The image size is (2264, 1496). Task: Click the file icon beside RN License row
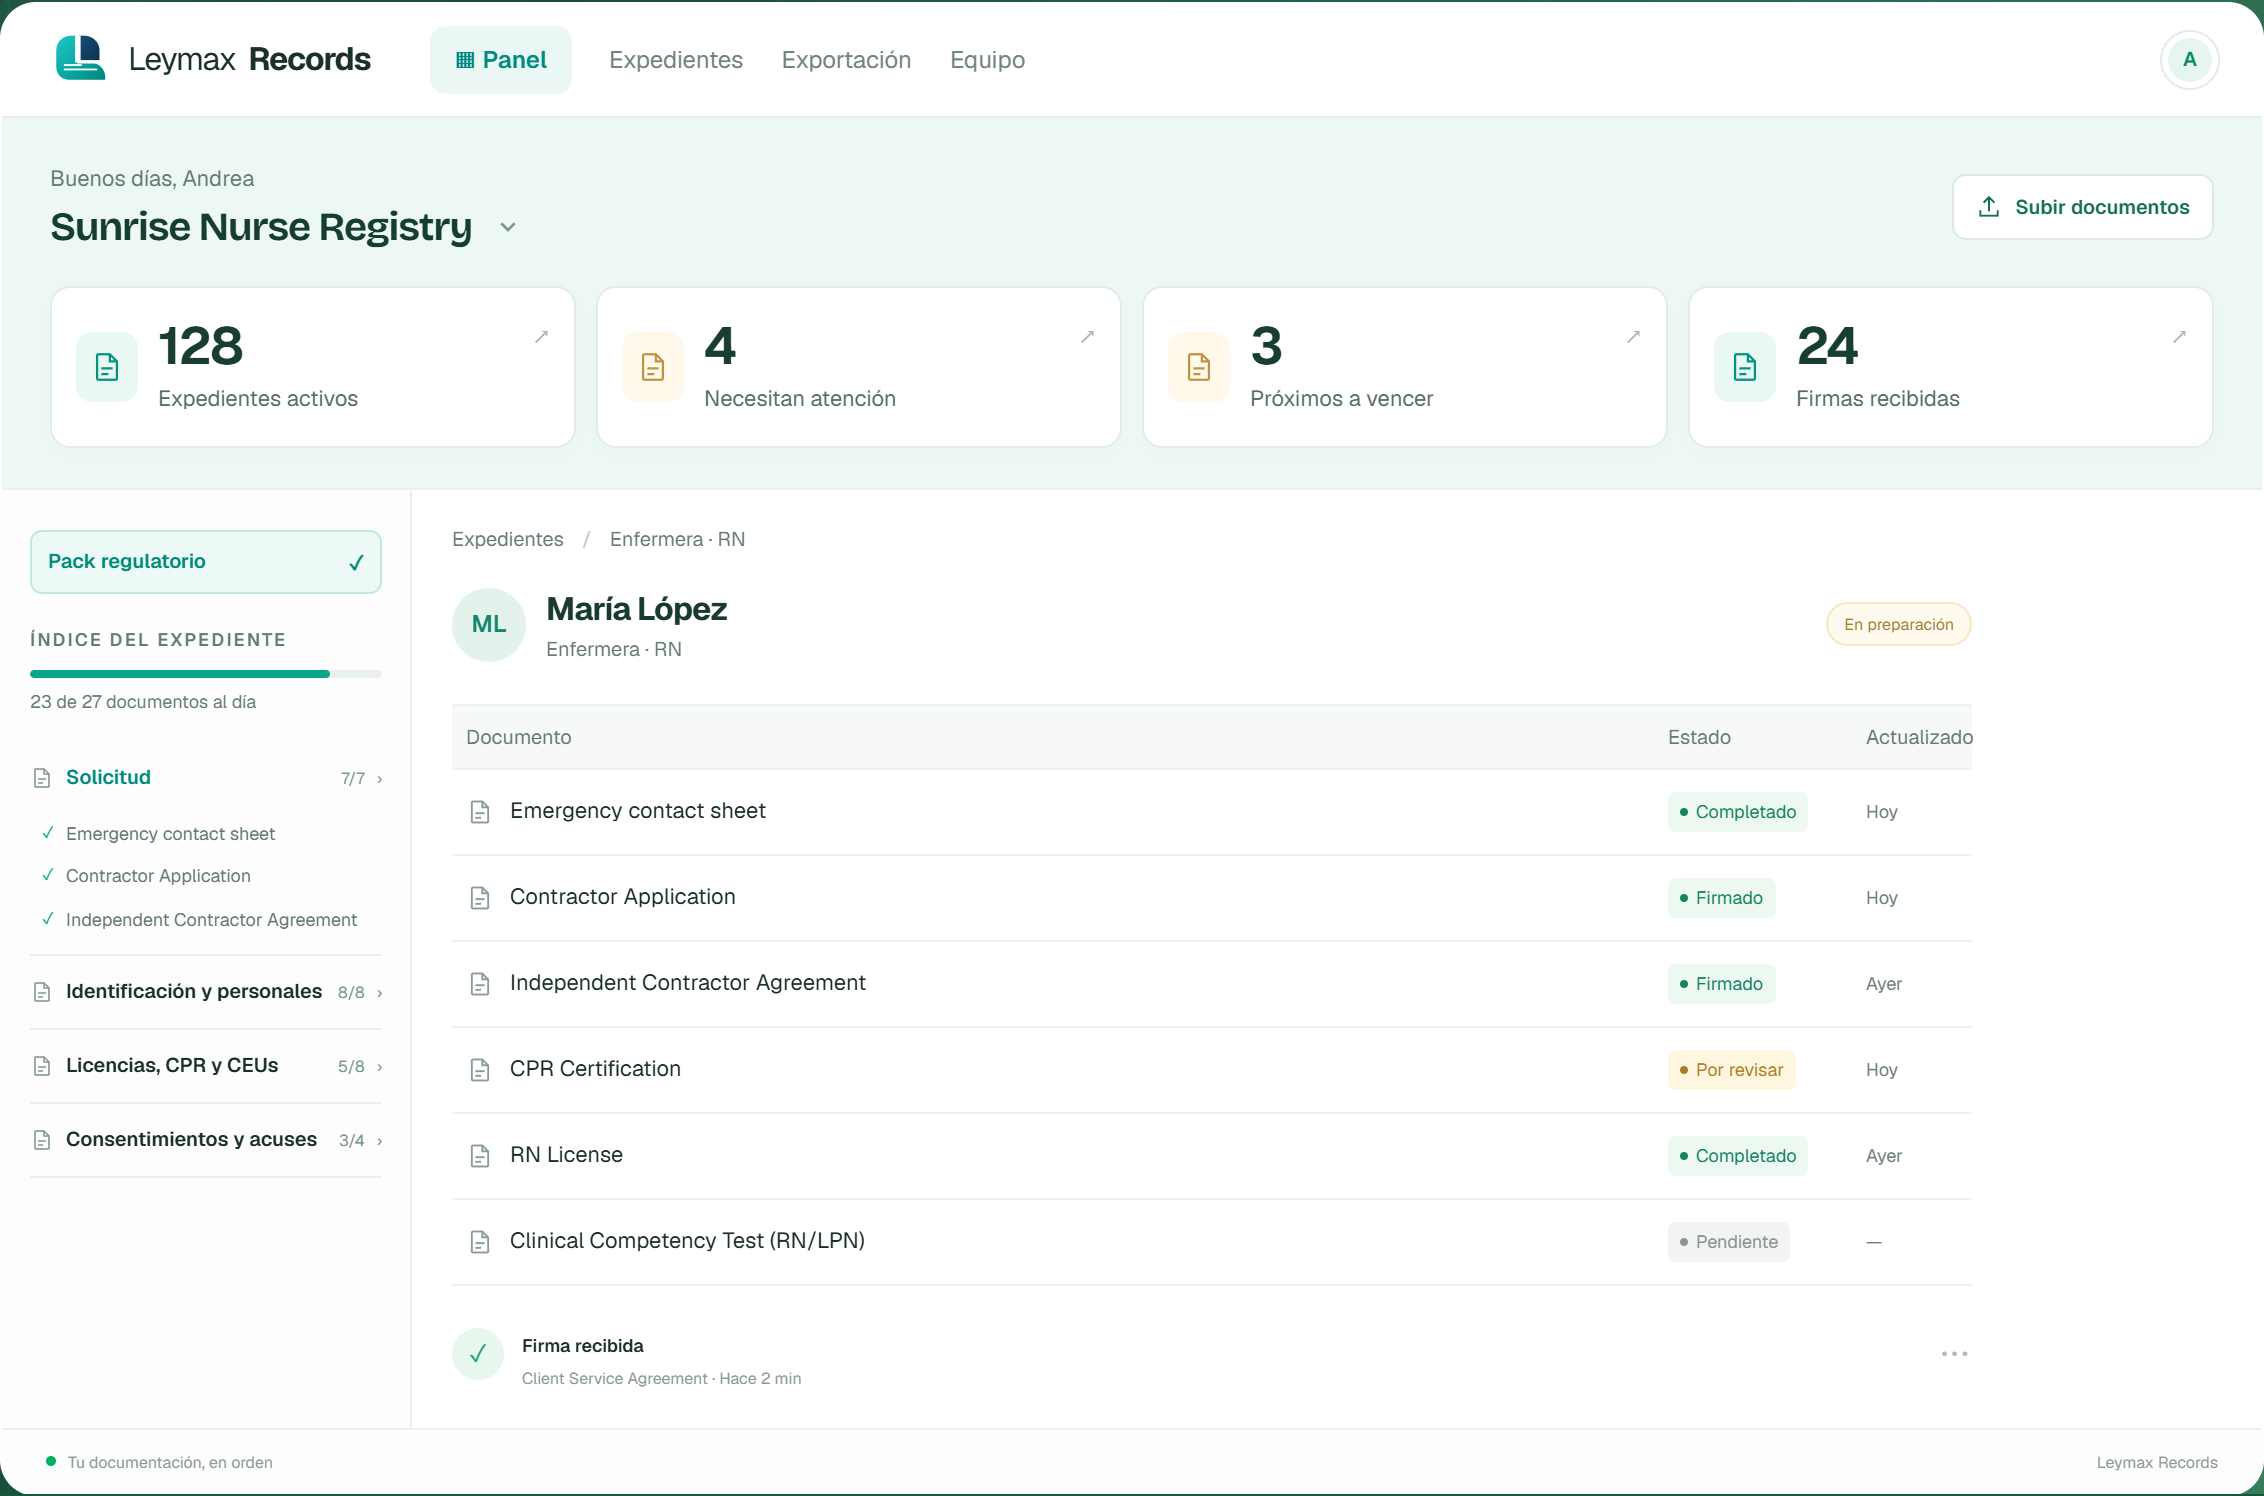[x=480, y=1156]
